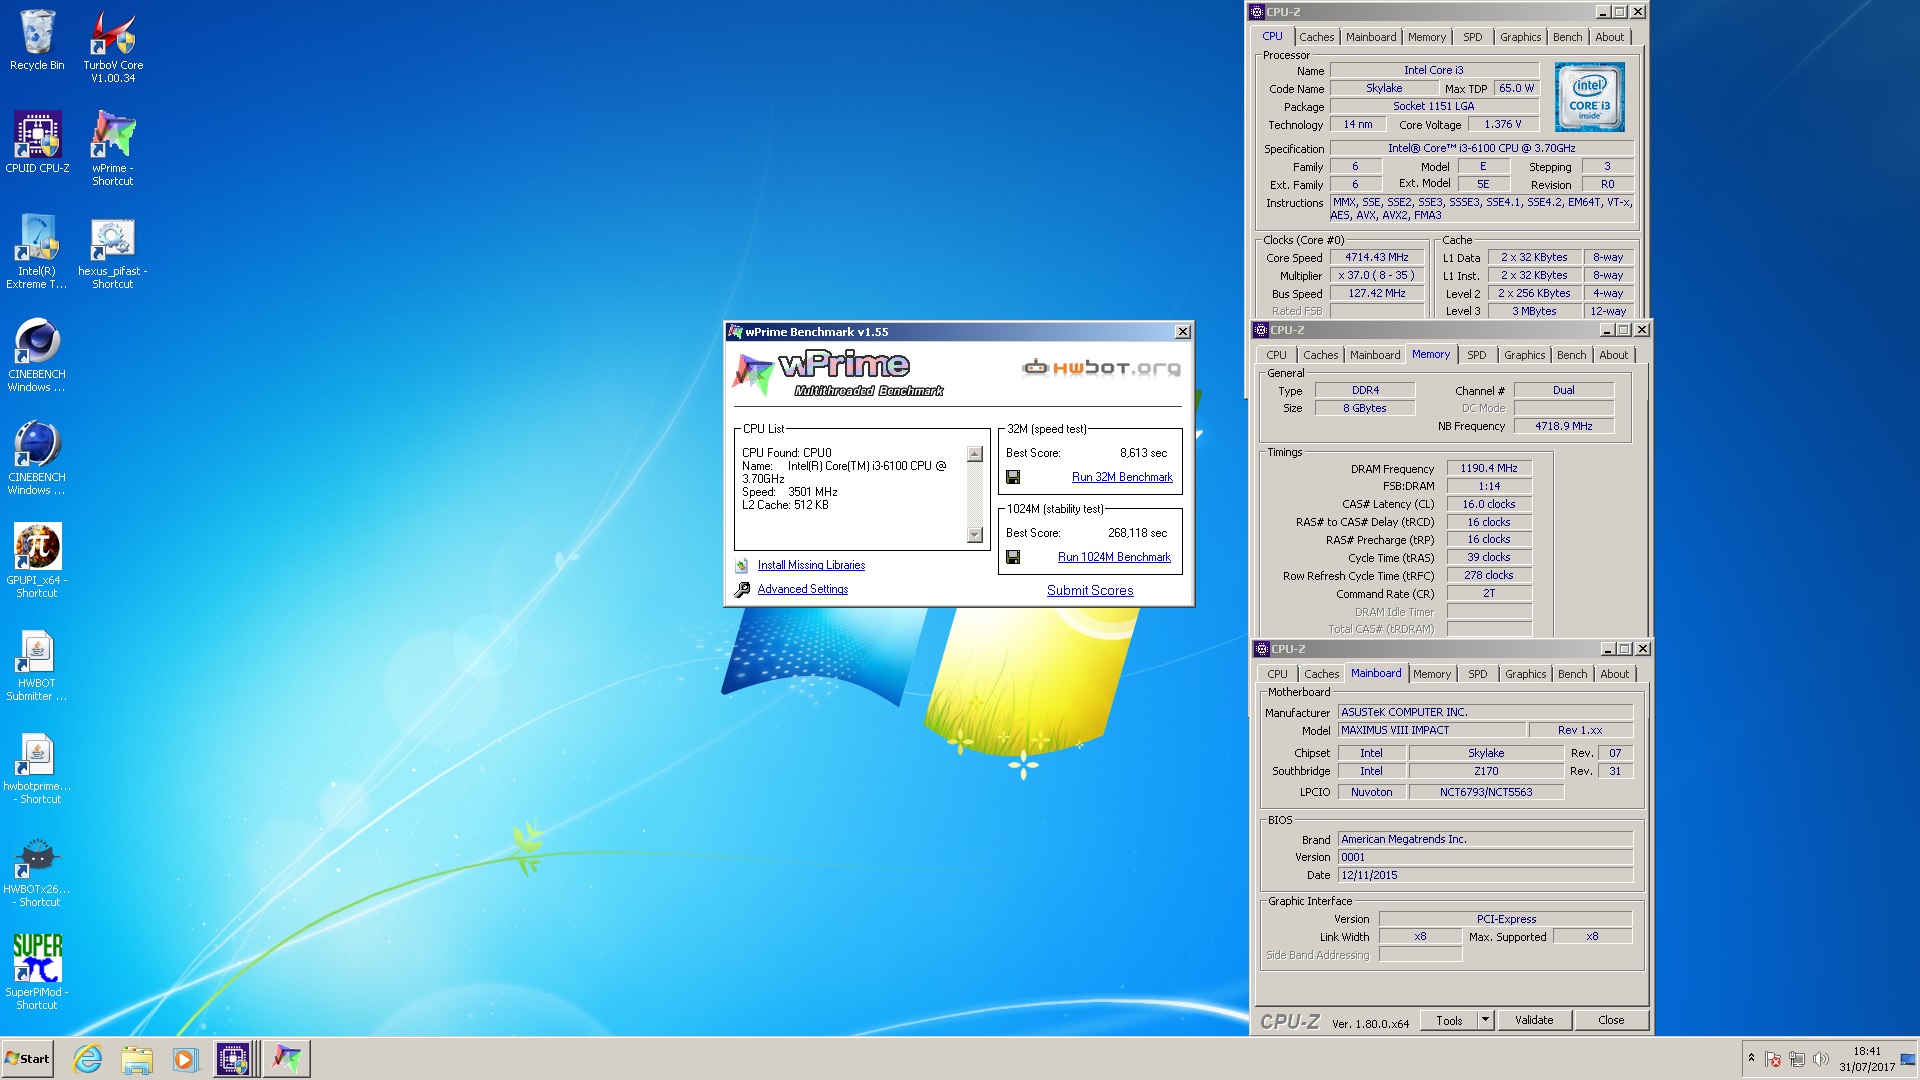Click volume icon in system tray
This screenshot has height=1080, width=1920.
1820,1059
